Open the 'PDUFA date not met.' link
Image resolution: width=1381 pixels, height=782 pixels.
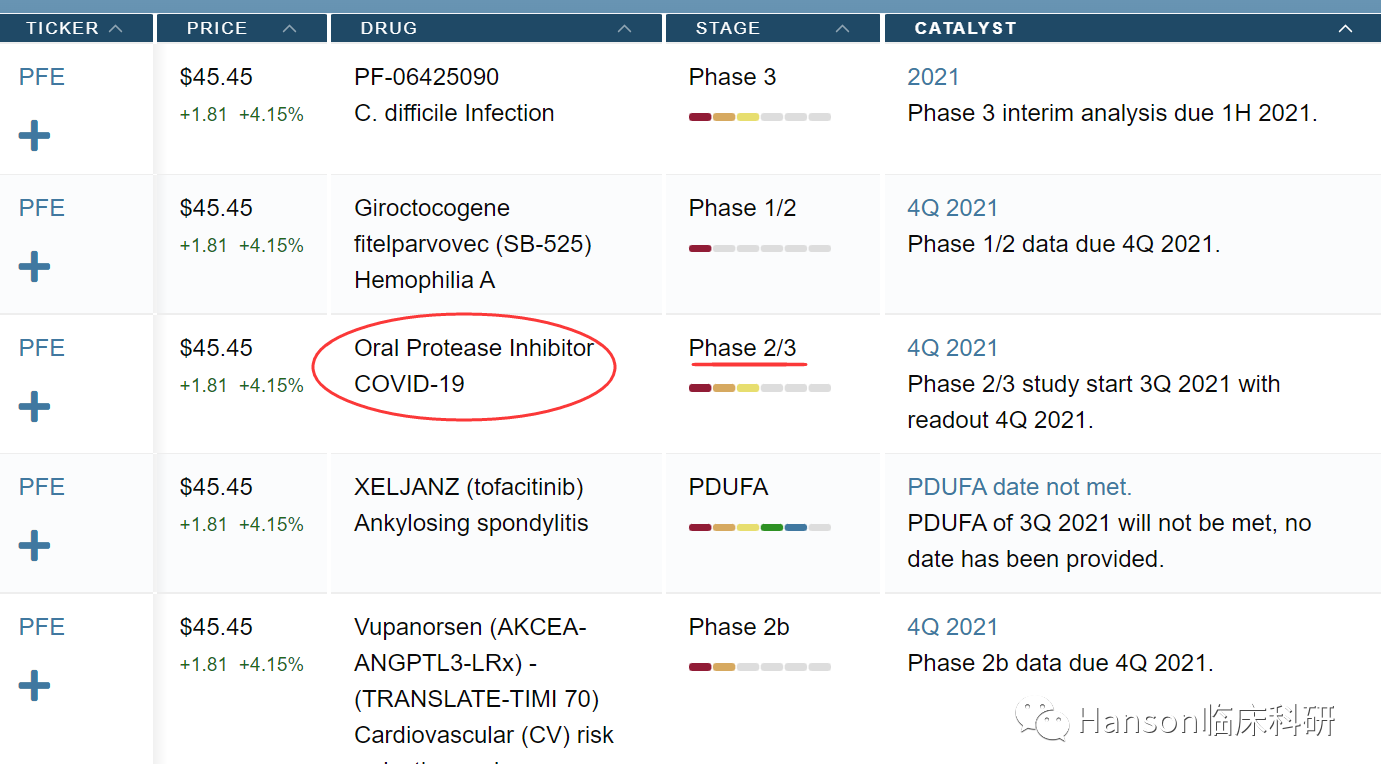(x=1019, y=487)
